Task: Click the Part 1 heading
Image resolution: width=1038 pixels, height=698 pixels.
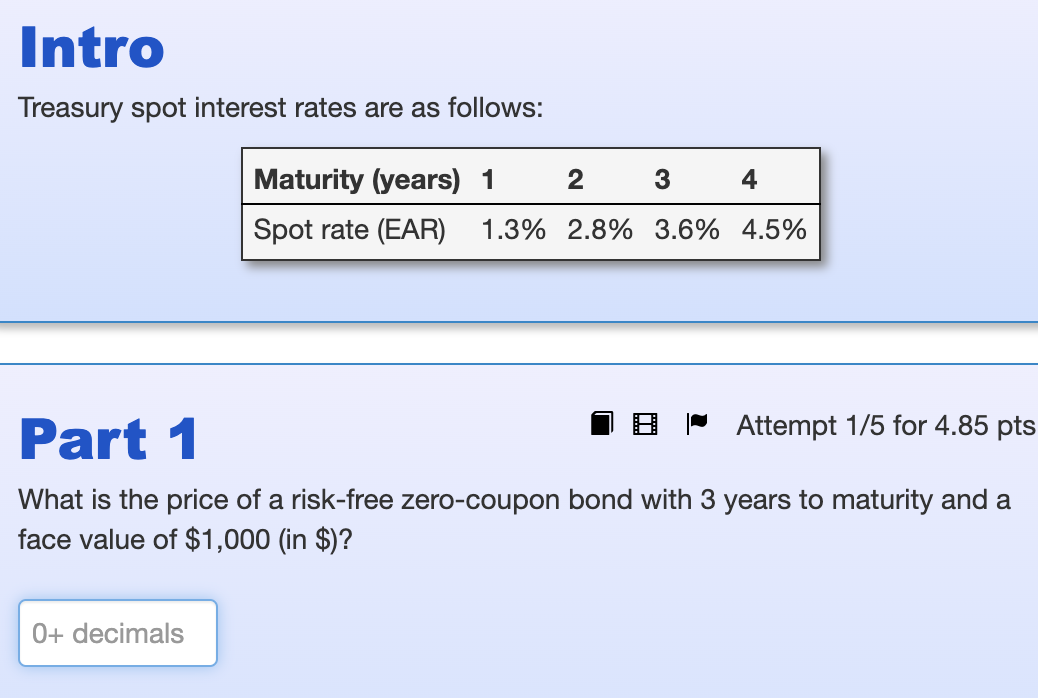Action: tap(108, 437)
